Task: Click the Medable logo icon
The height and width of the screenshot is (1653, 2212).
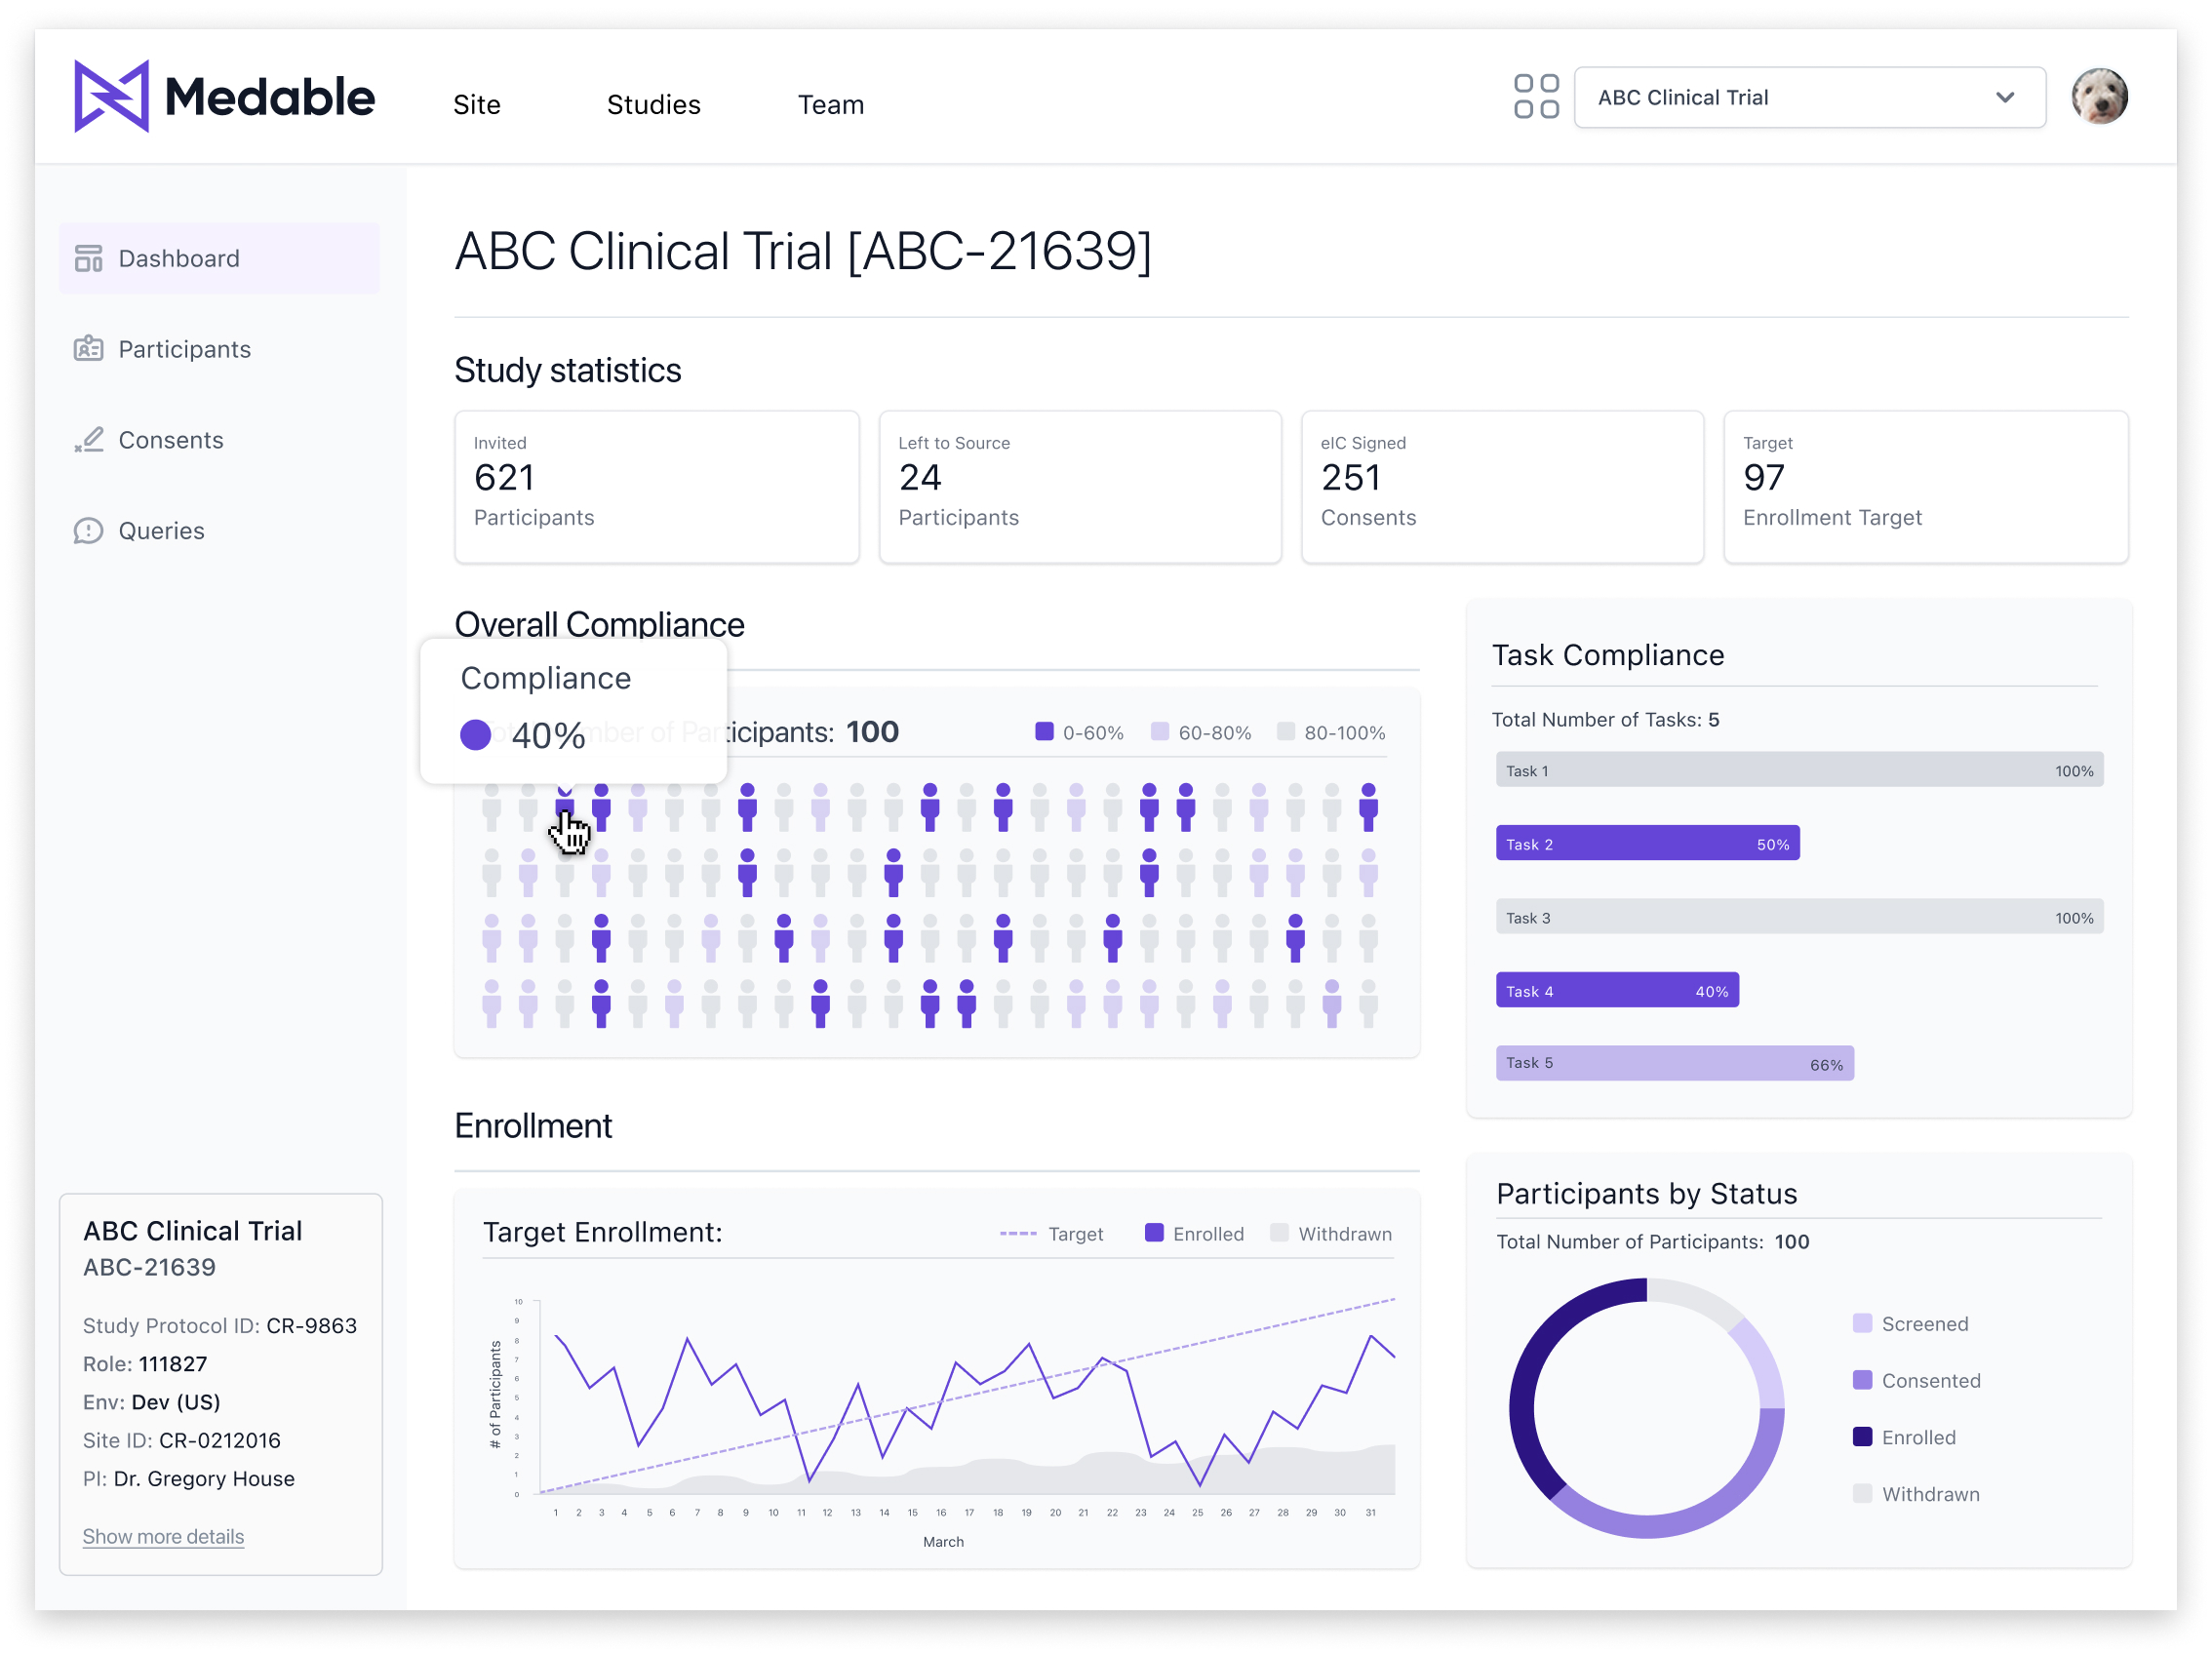Action: tap(111, 96)
